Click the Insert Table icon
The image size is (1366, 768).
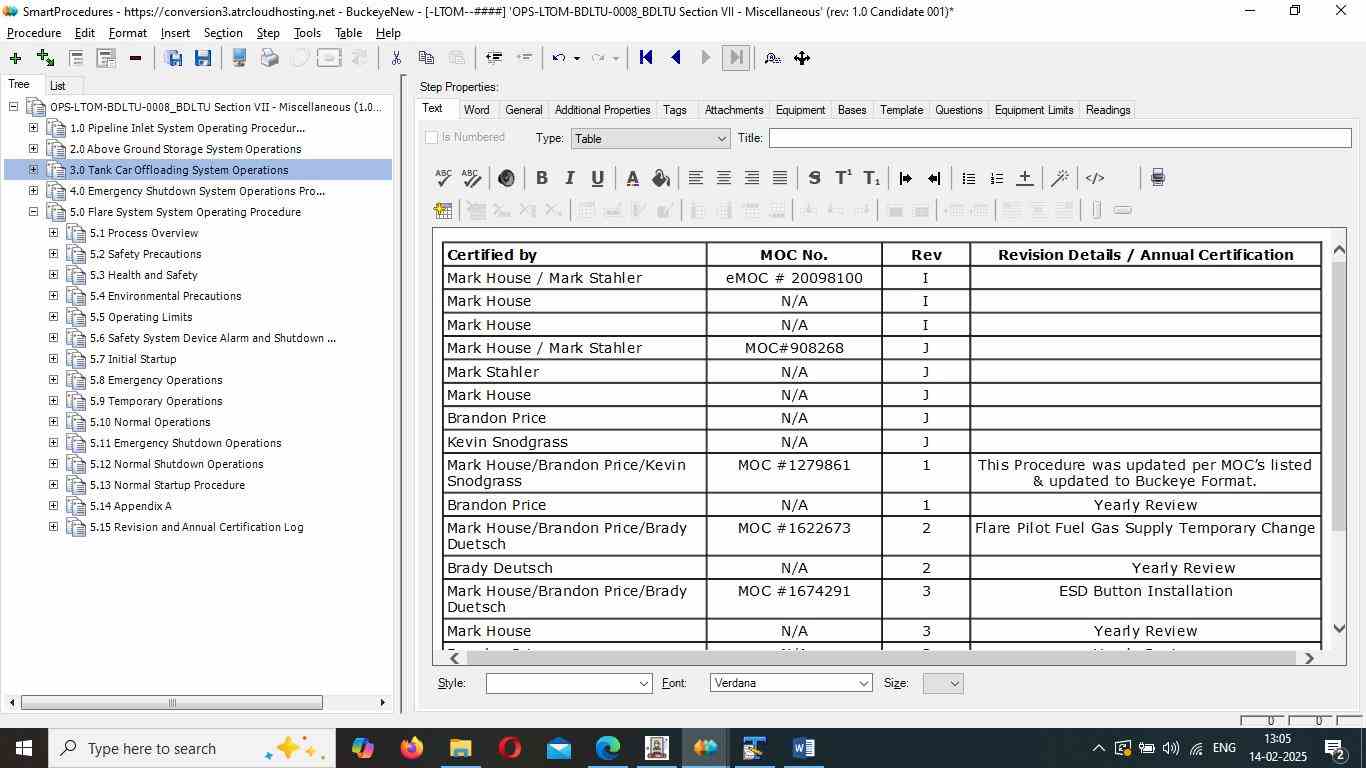coord(443,210)
